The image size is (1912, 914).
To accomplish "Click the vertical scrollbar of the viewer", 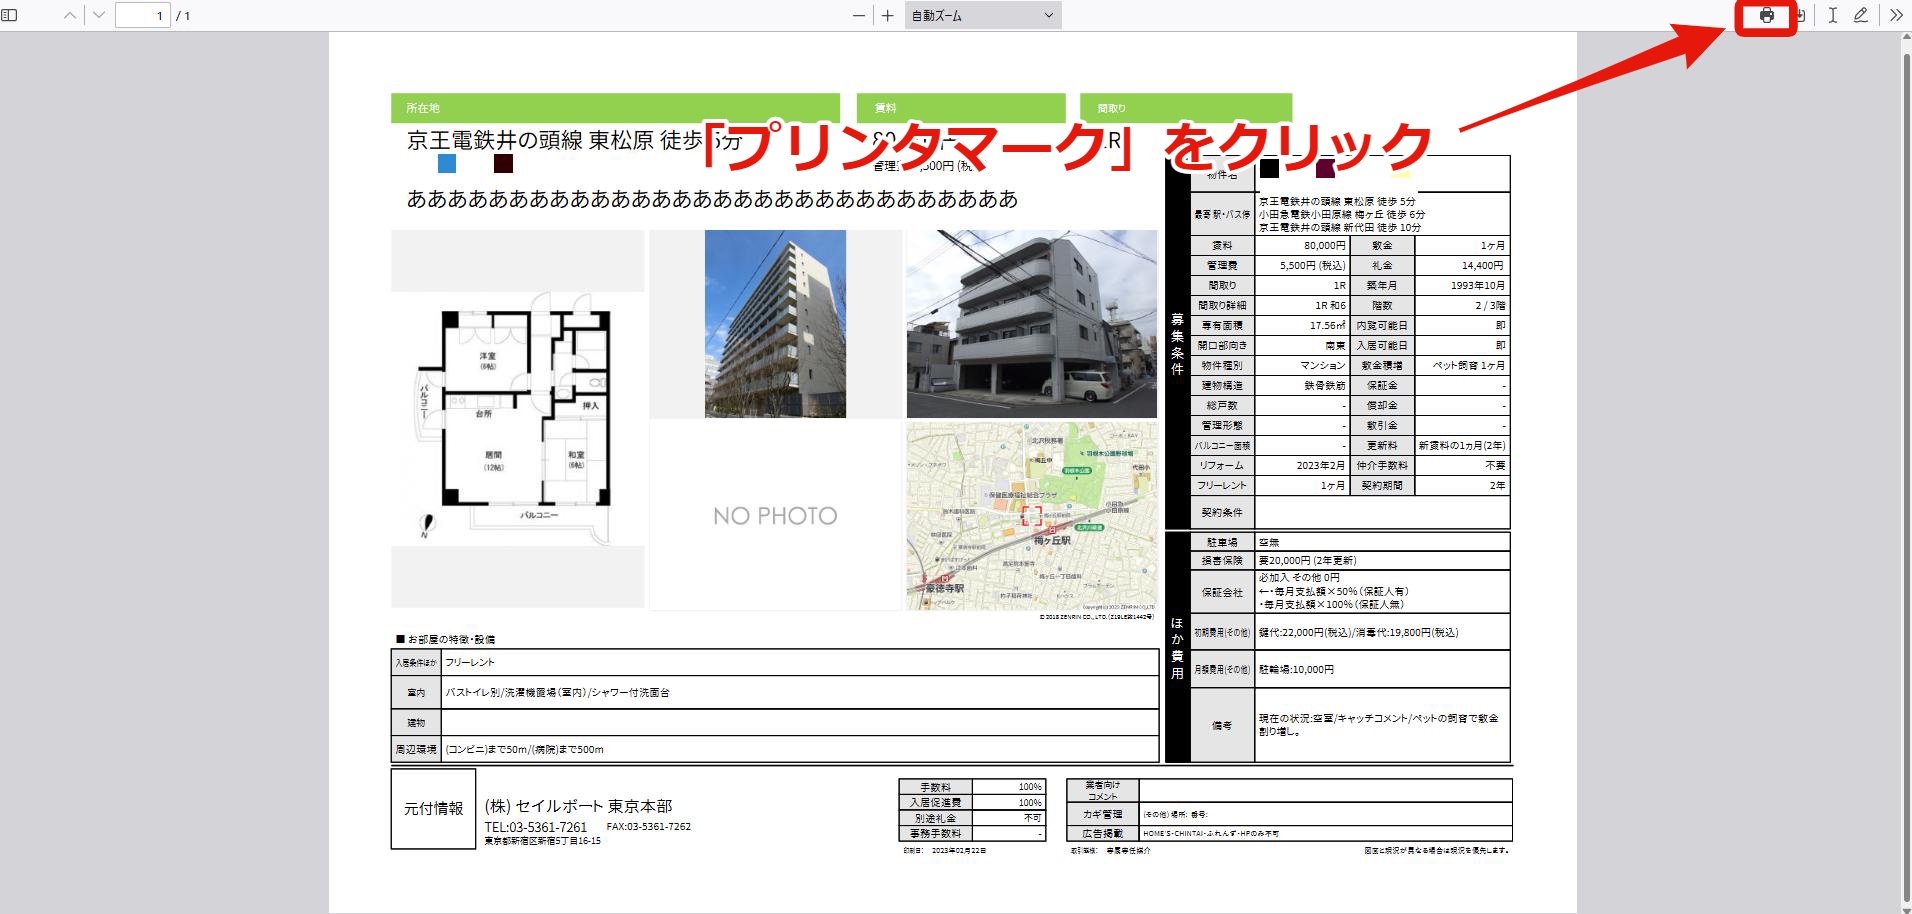I will pos(1905,472).
